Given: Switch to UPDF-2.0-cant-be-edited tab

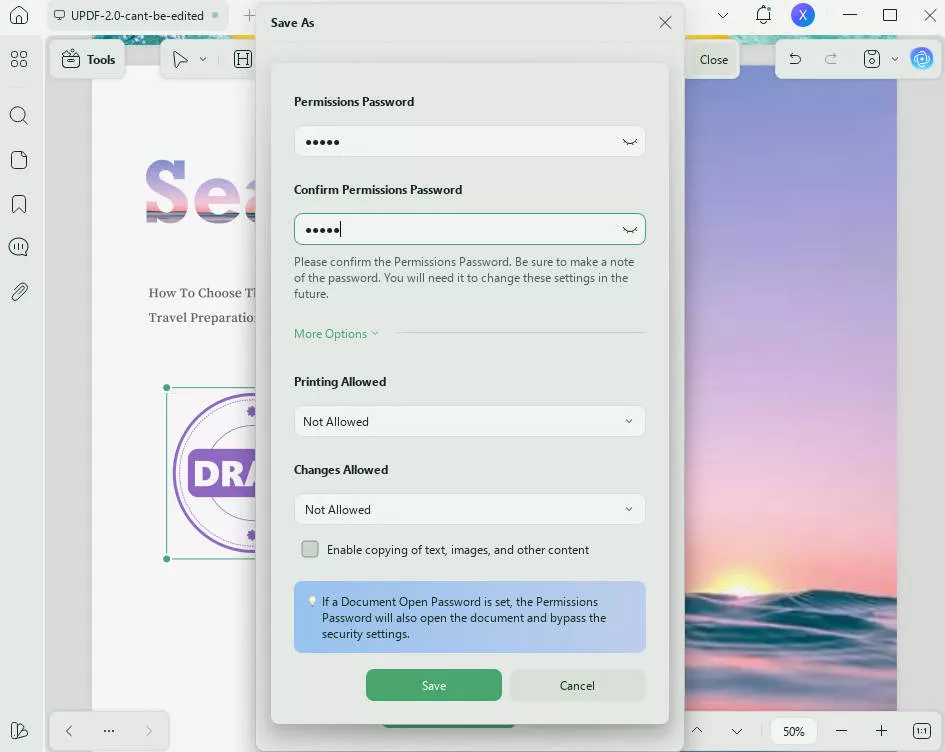Looking at the screenshot, I should tap(137, 16).
